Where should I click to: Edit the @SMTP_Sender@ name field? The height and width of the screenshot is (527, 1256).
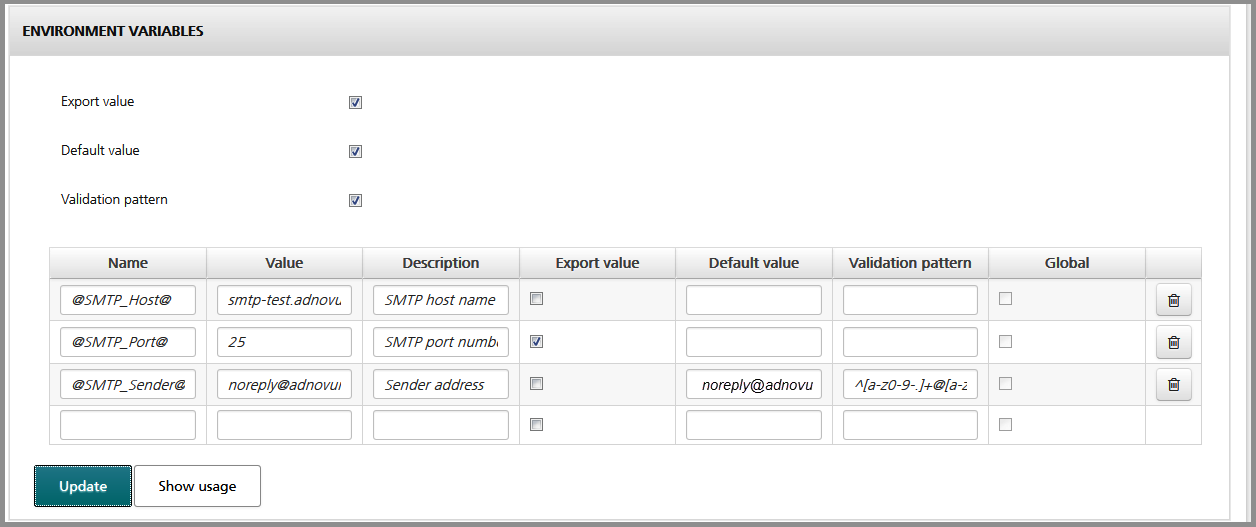point(128,384)
